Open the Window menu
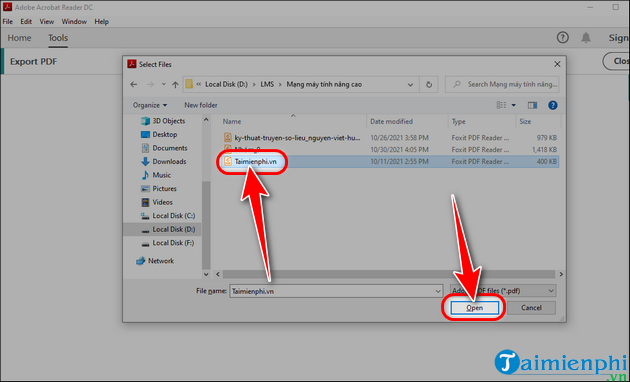 74,22
